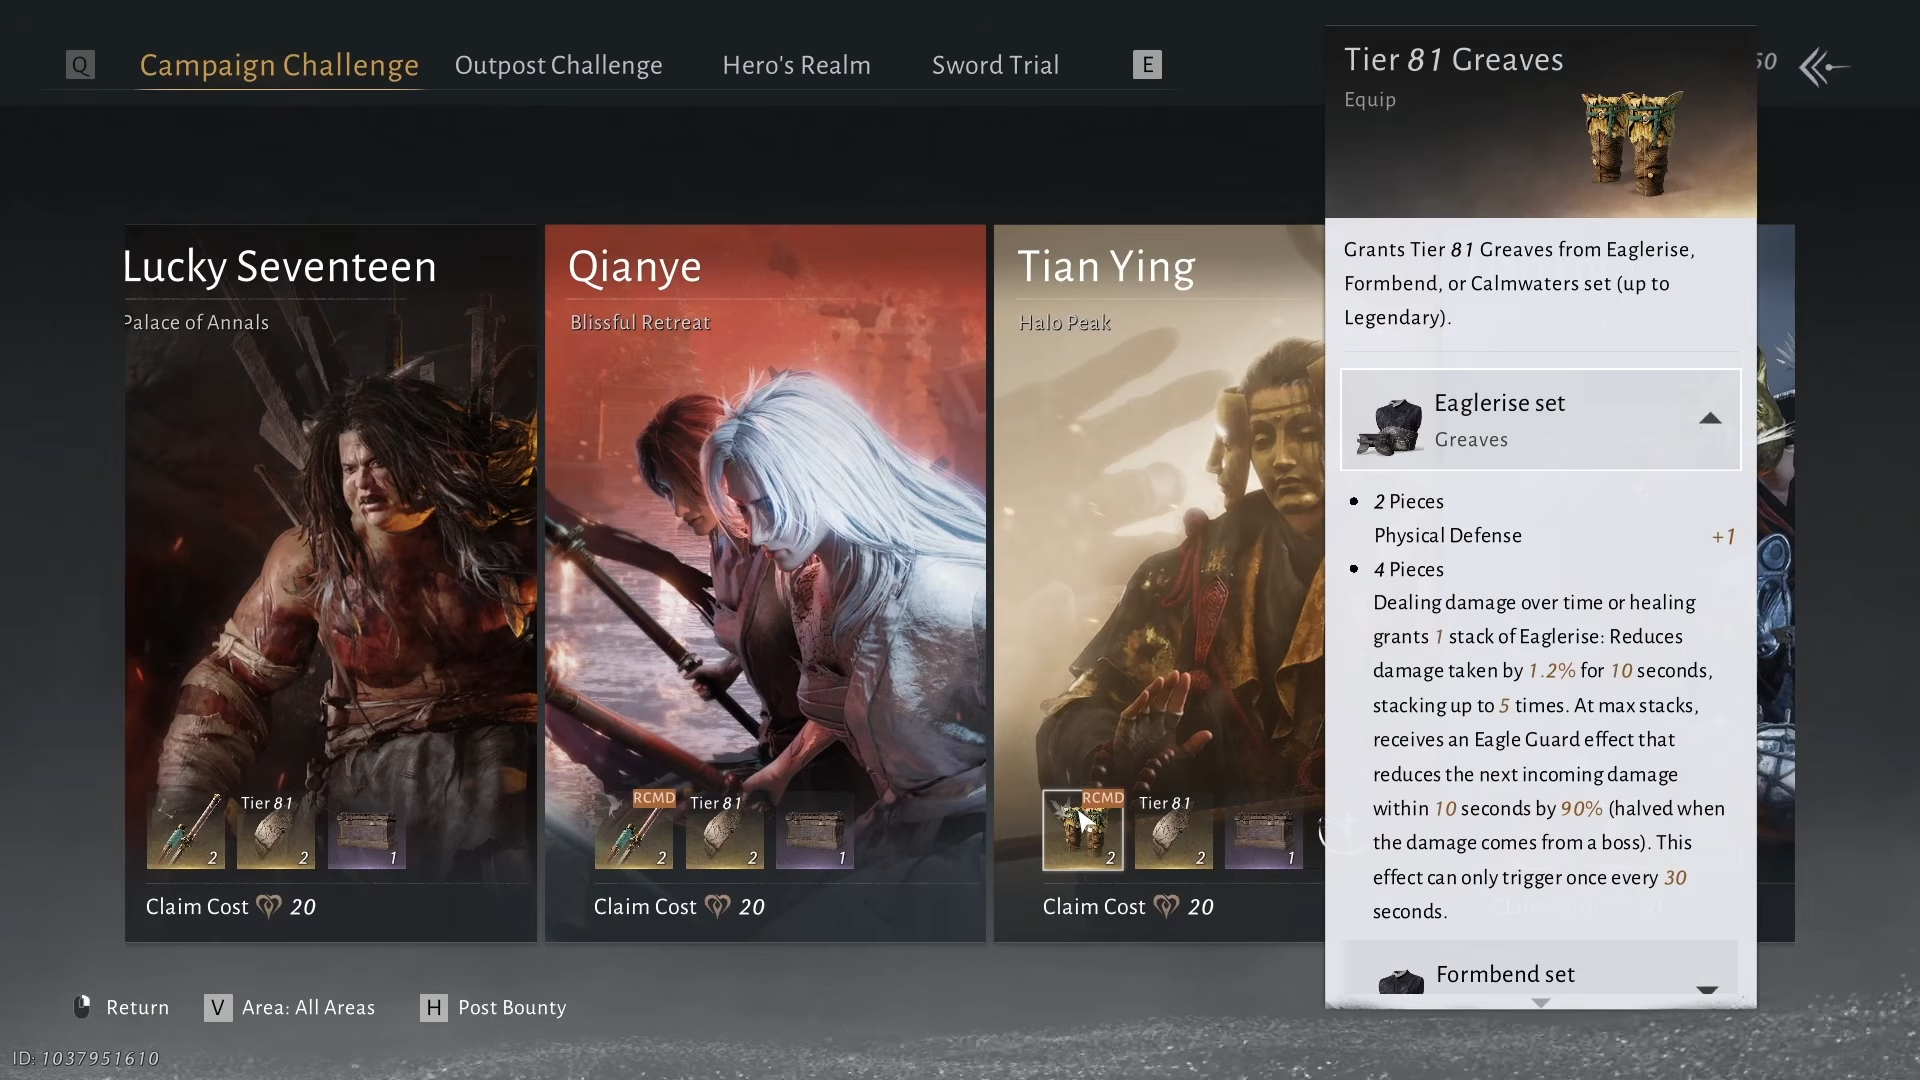Open the Hero's Realm tab

(x=796, y=65)
